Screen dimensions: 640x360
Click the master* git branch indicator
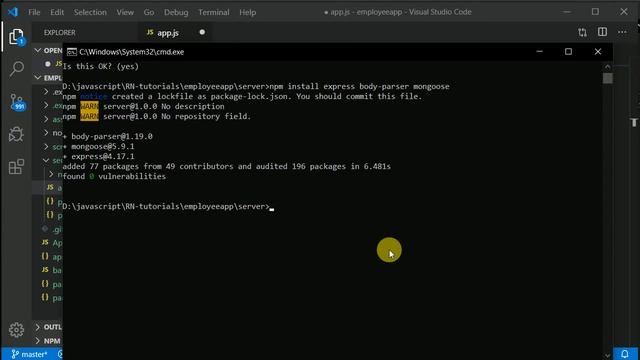pos(29,354)
